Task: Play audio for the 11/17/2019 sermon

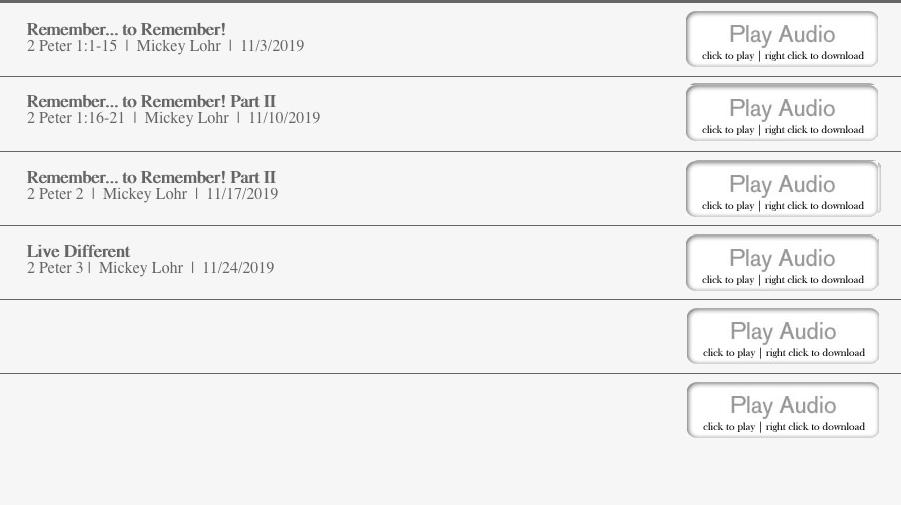Action: [x=782, y=189]
